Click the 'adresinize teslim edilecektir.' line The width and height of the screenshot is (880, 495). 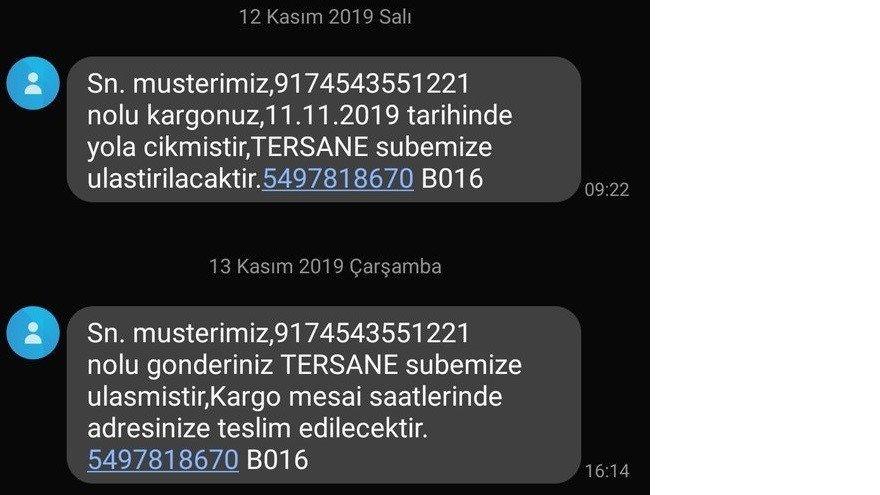pos(258,428)
